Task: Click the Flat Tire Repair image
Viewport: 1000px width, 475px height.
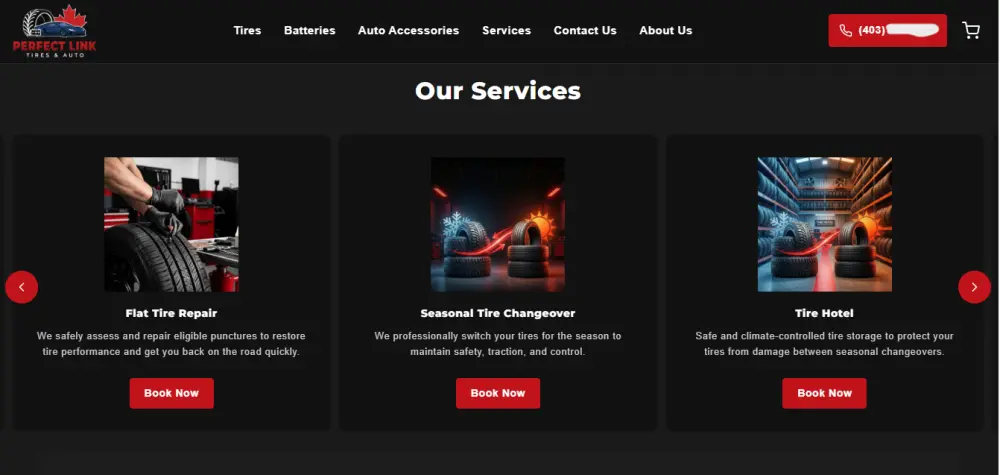Action: (x=172, y=224)
